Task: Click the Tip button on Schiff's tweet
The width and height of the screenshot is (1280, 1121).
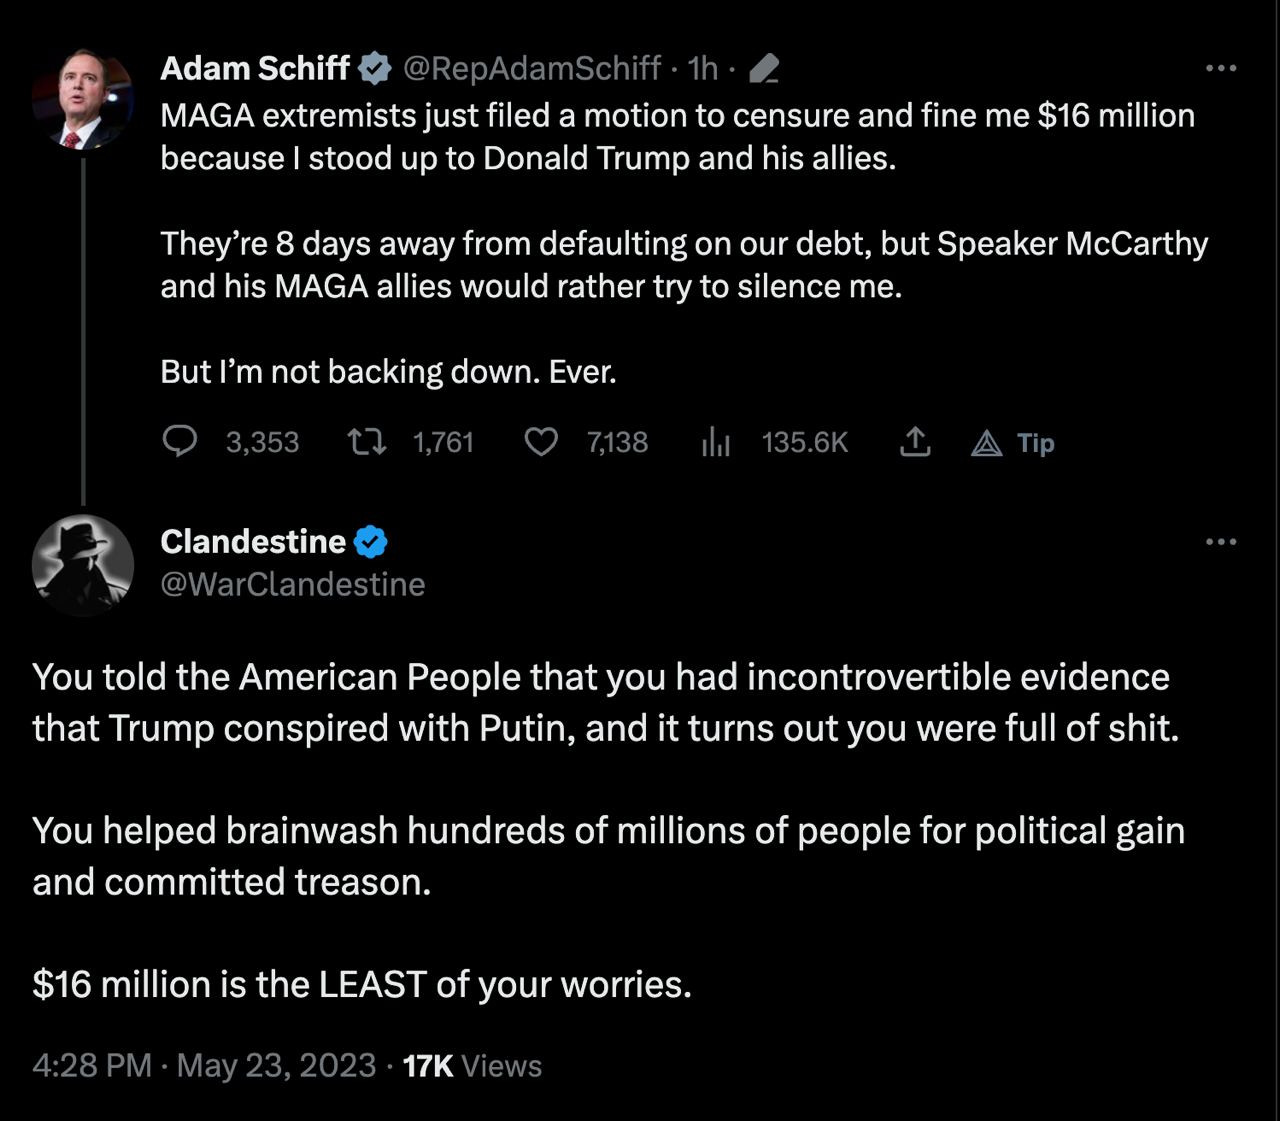Action: tap(1014, 443)
